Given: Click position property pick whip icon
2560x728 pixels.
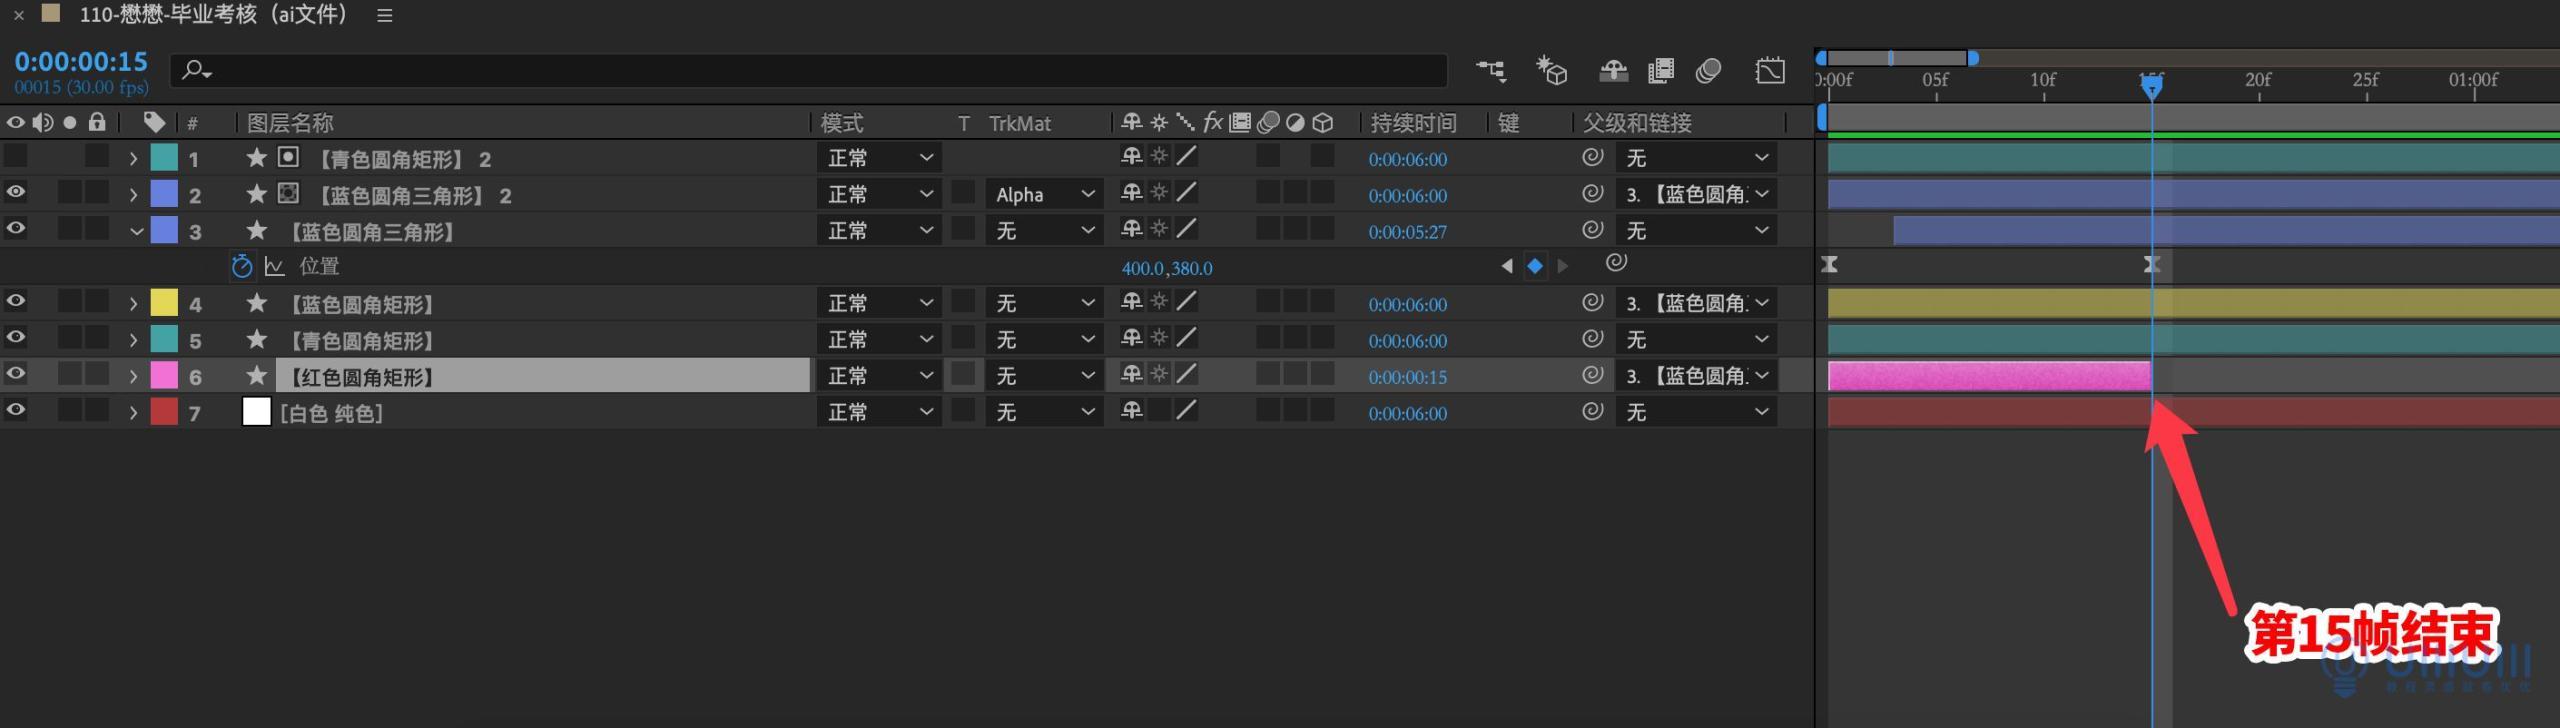Looking at the screenshot, I should click(1616, 263).
